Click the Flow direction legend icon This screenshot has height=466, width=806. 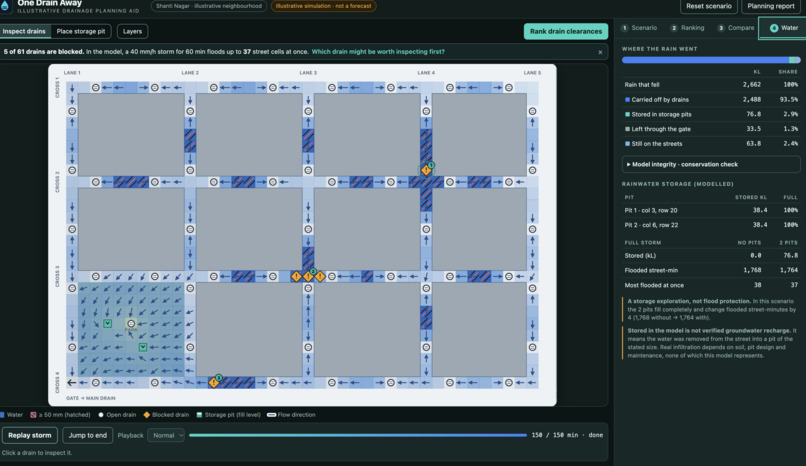[x=271, y=415]
